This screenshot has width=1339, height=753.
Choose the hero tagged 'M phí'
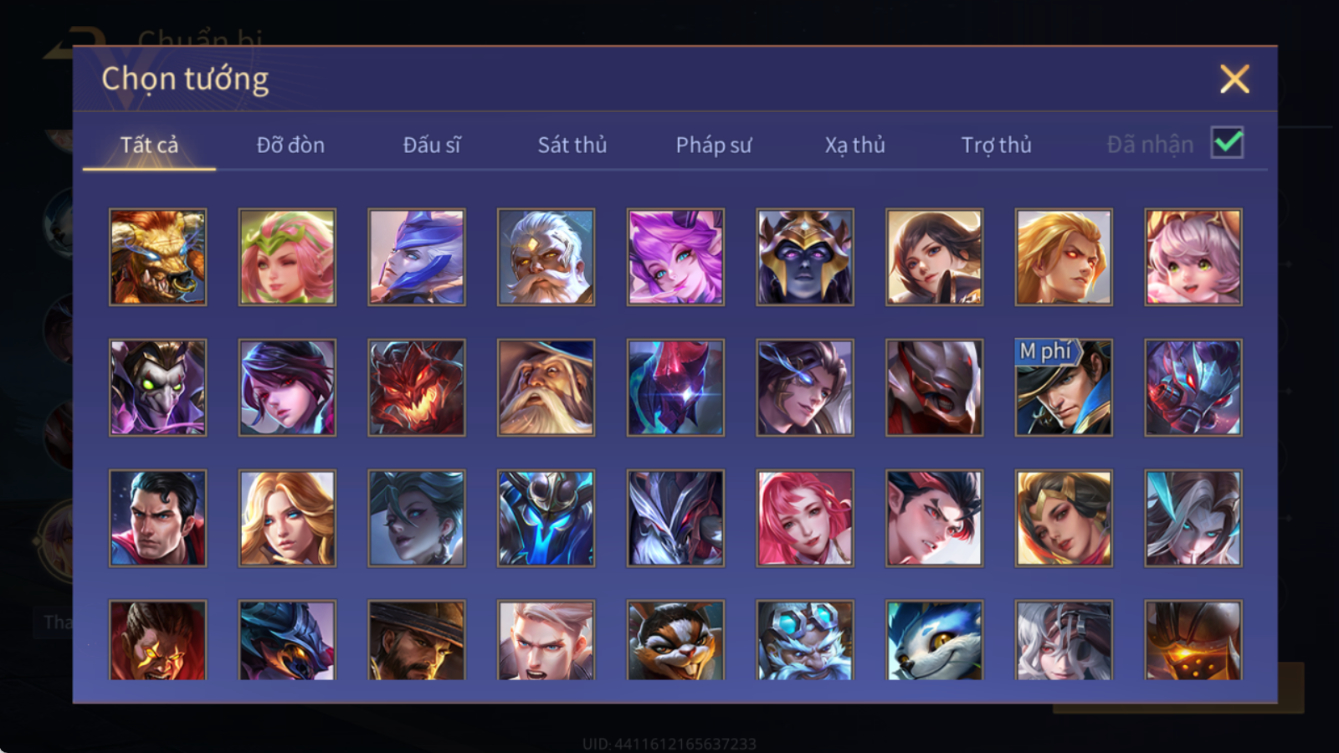point(1064,388)
